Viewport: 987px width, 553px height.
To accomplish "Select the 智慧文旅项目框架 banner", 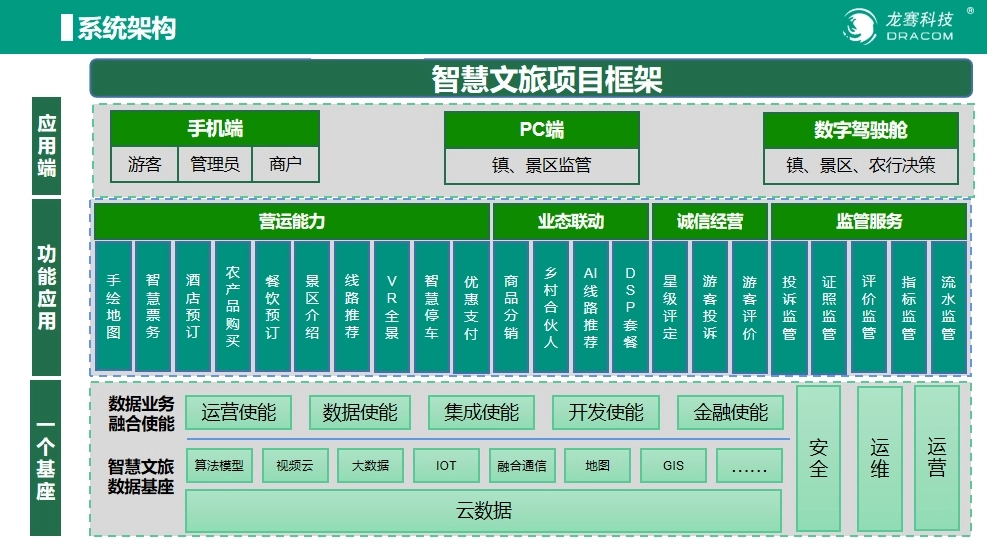I will [x=531, y=79].
